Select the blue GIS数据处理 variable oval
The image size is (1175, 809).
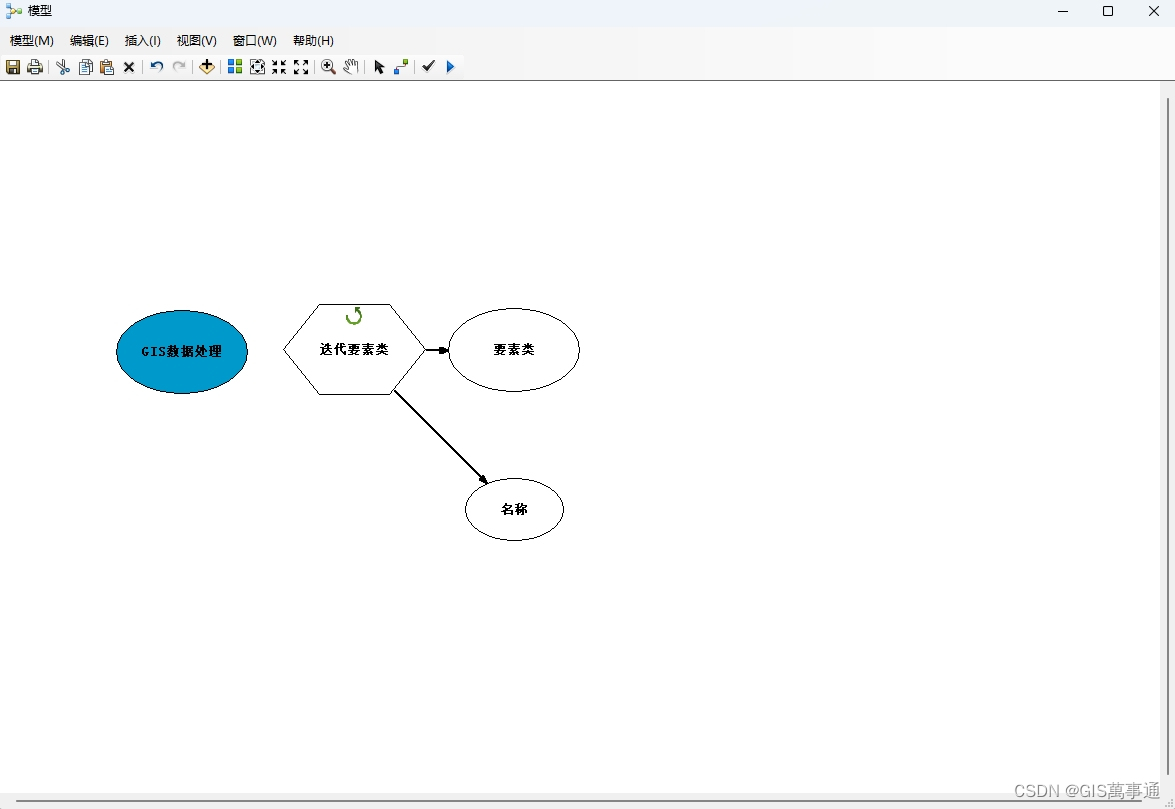(x=182, y=351)
